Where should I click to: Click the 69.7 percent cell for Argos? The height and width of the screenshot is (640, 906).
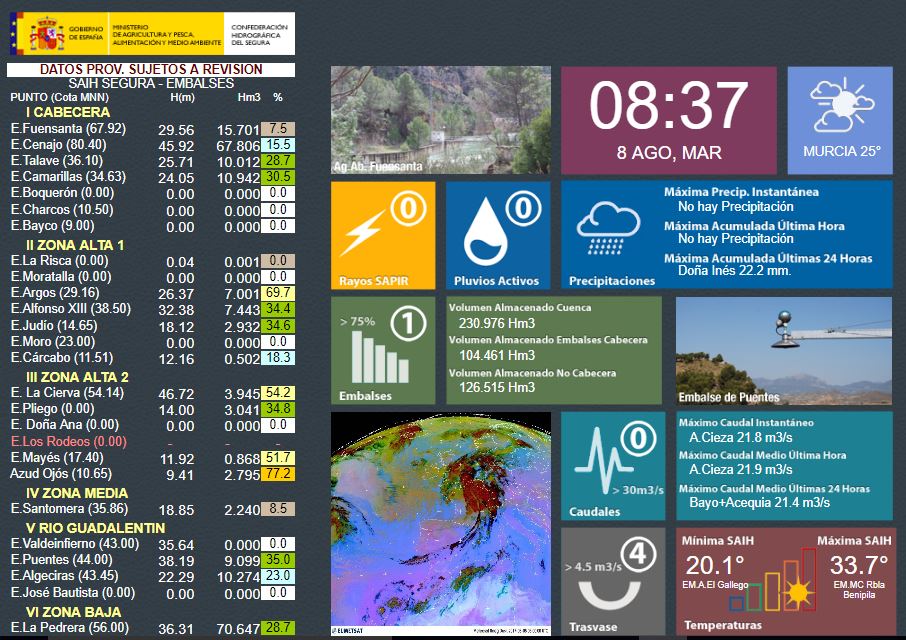(x=278, y=292)
